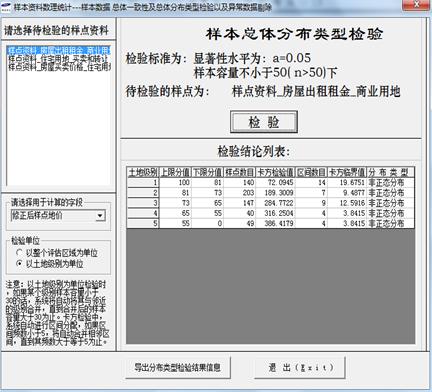Click chi-square value cell 284.7722

click(276, 203)
